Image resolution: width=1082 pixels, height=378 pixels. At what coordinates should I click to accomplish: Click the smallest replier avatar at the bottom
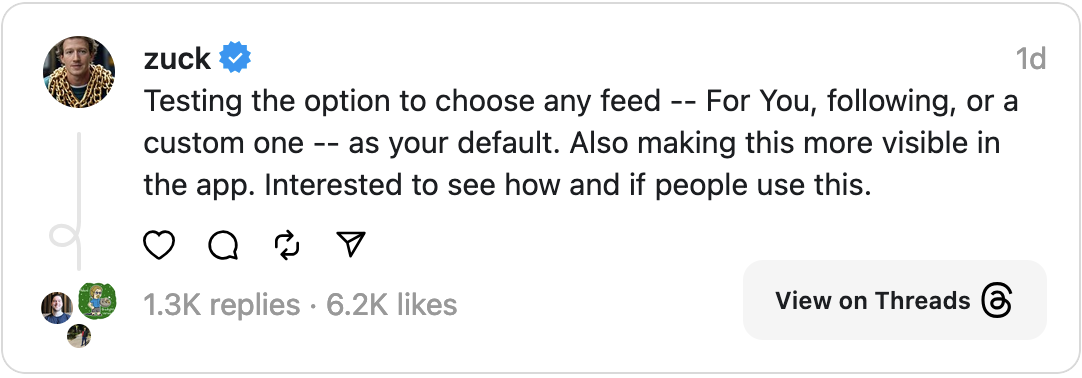pyautogui.click(x=79, y=336)
